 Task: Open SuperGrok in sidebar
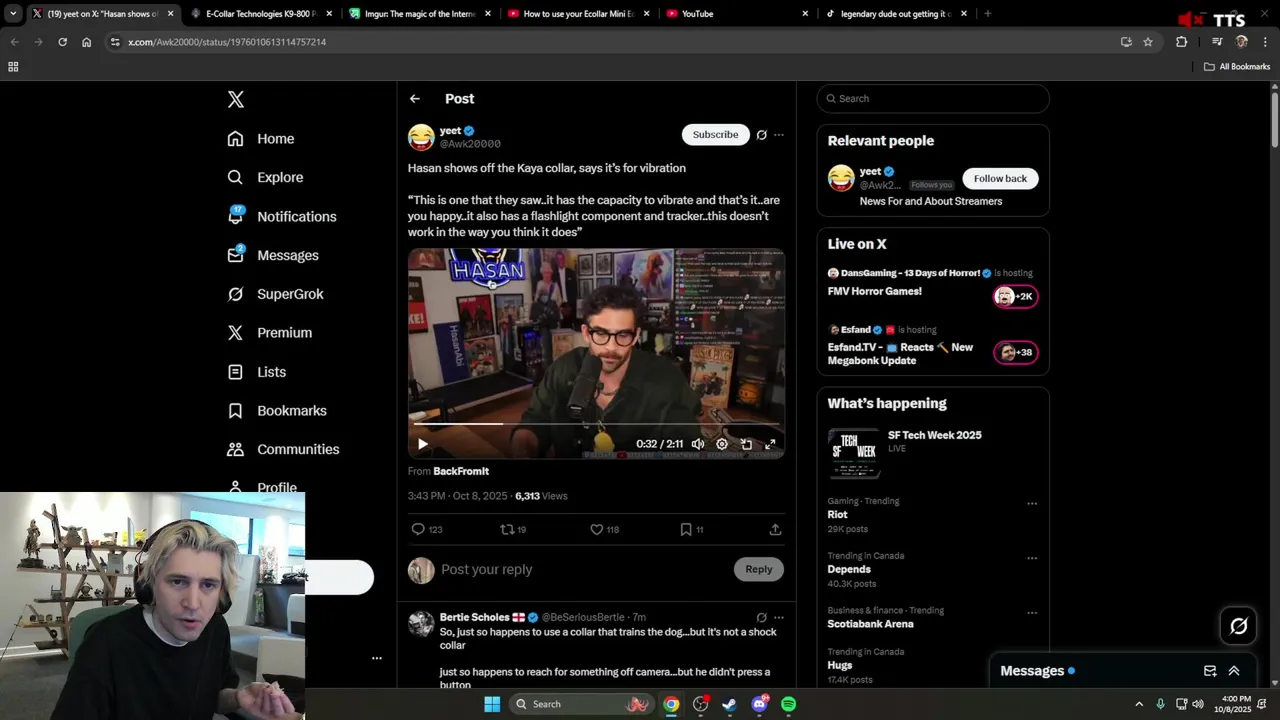pos(275,294)
